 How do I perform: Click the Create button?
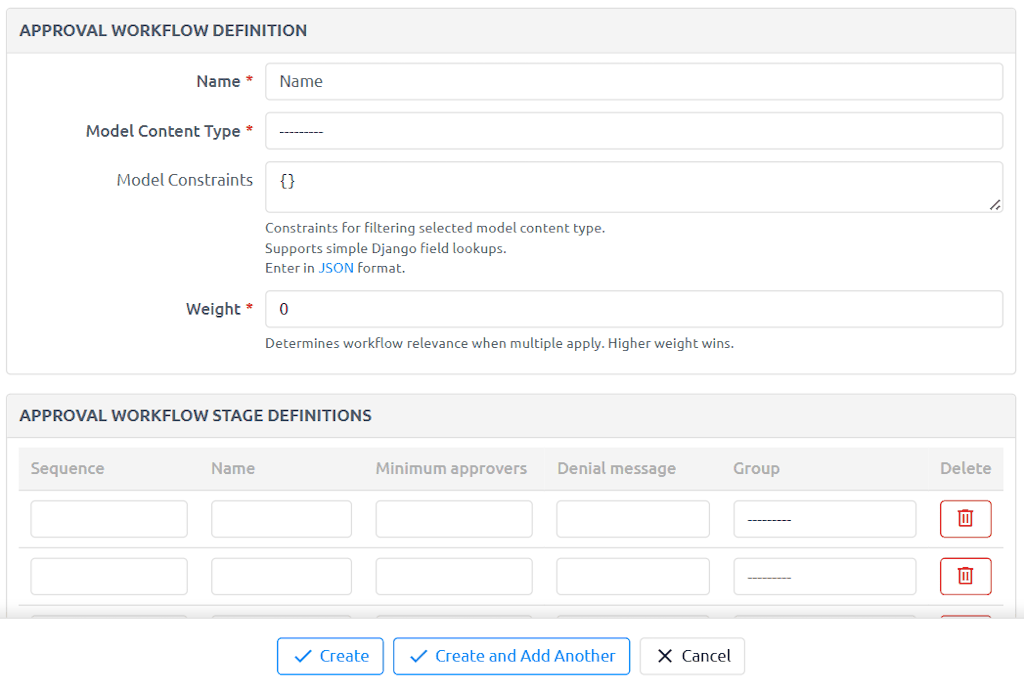(x=330, y=656)
